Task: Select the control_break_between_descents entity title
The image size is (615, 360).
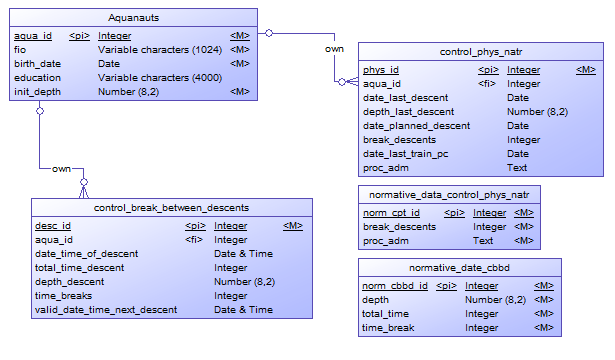Action: tap(171, 207)
